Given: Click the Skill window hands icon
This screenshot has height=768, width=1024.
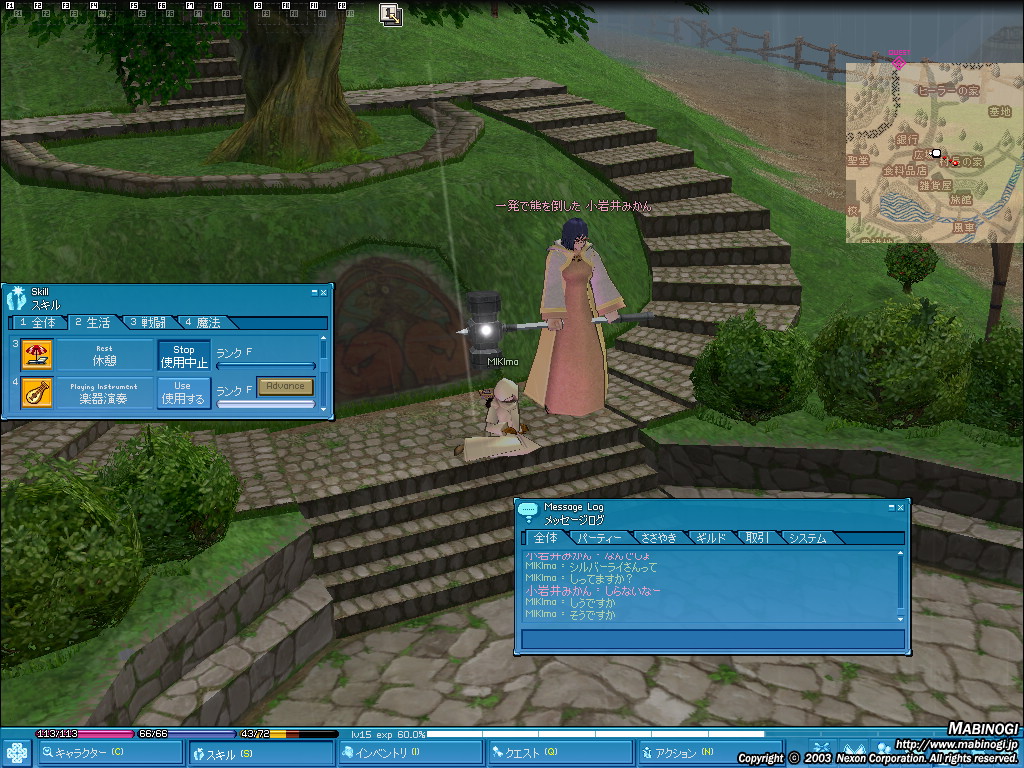Looking at the screenshot, I should pyautogui.click(x=16, y=298).
